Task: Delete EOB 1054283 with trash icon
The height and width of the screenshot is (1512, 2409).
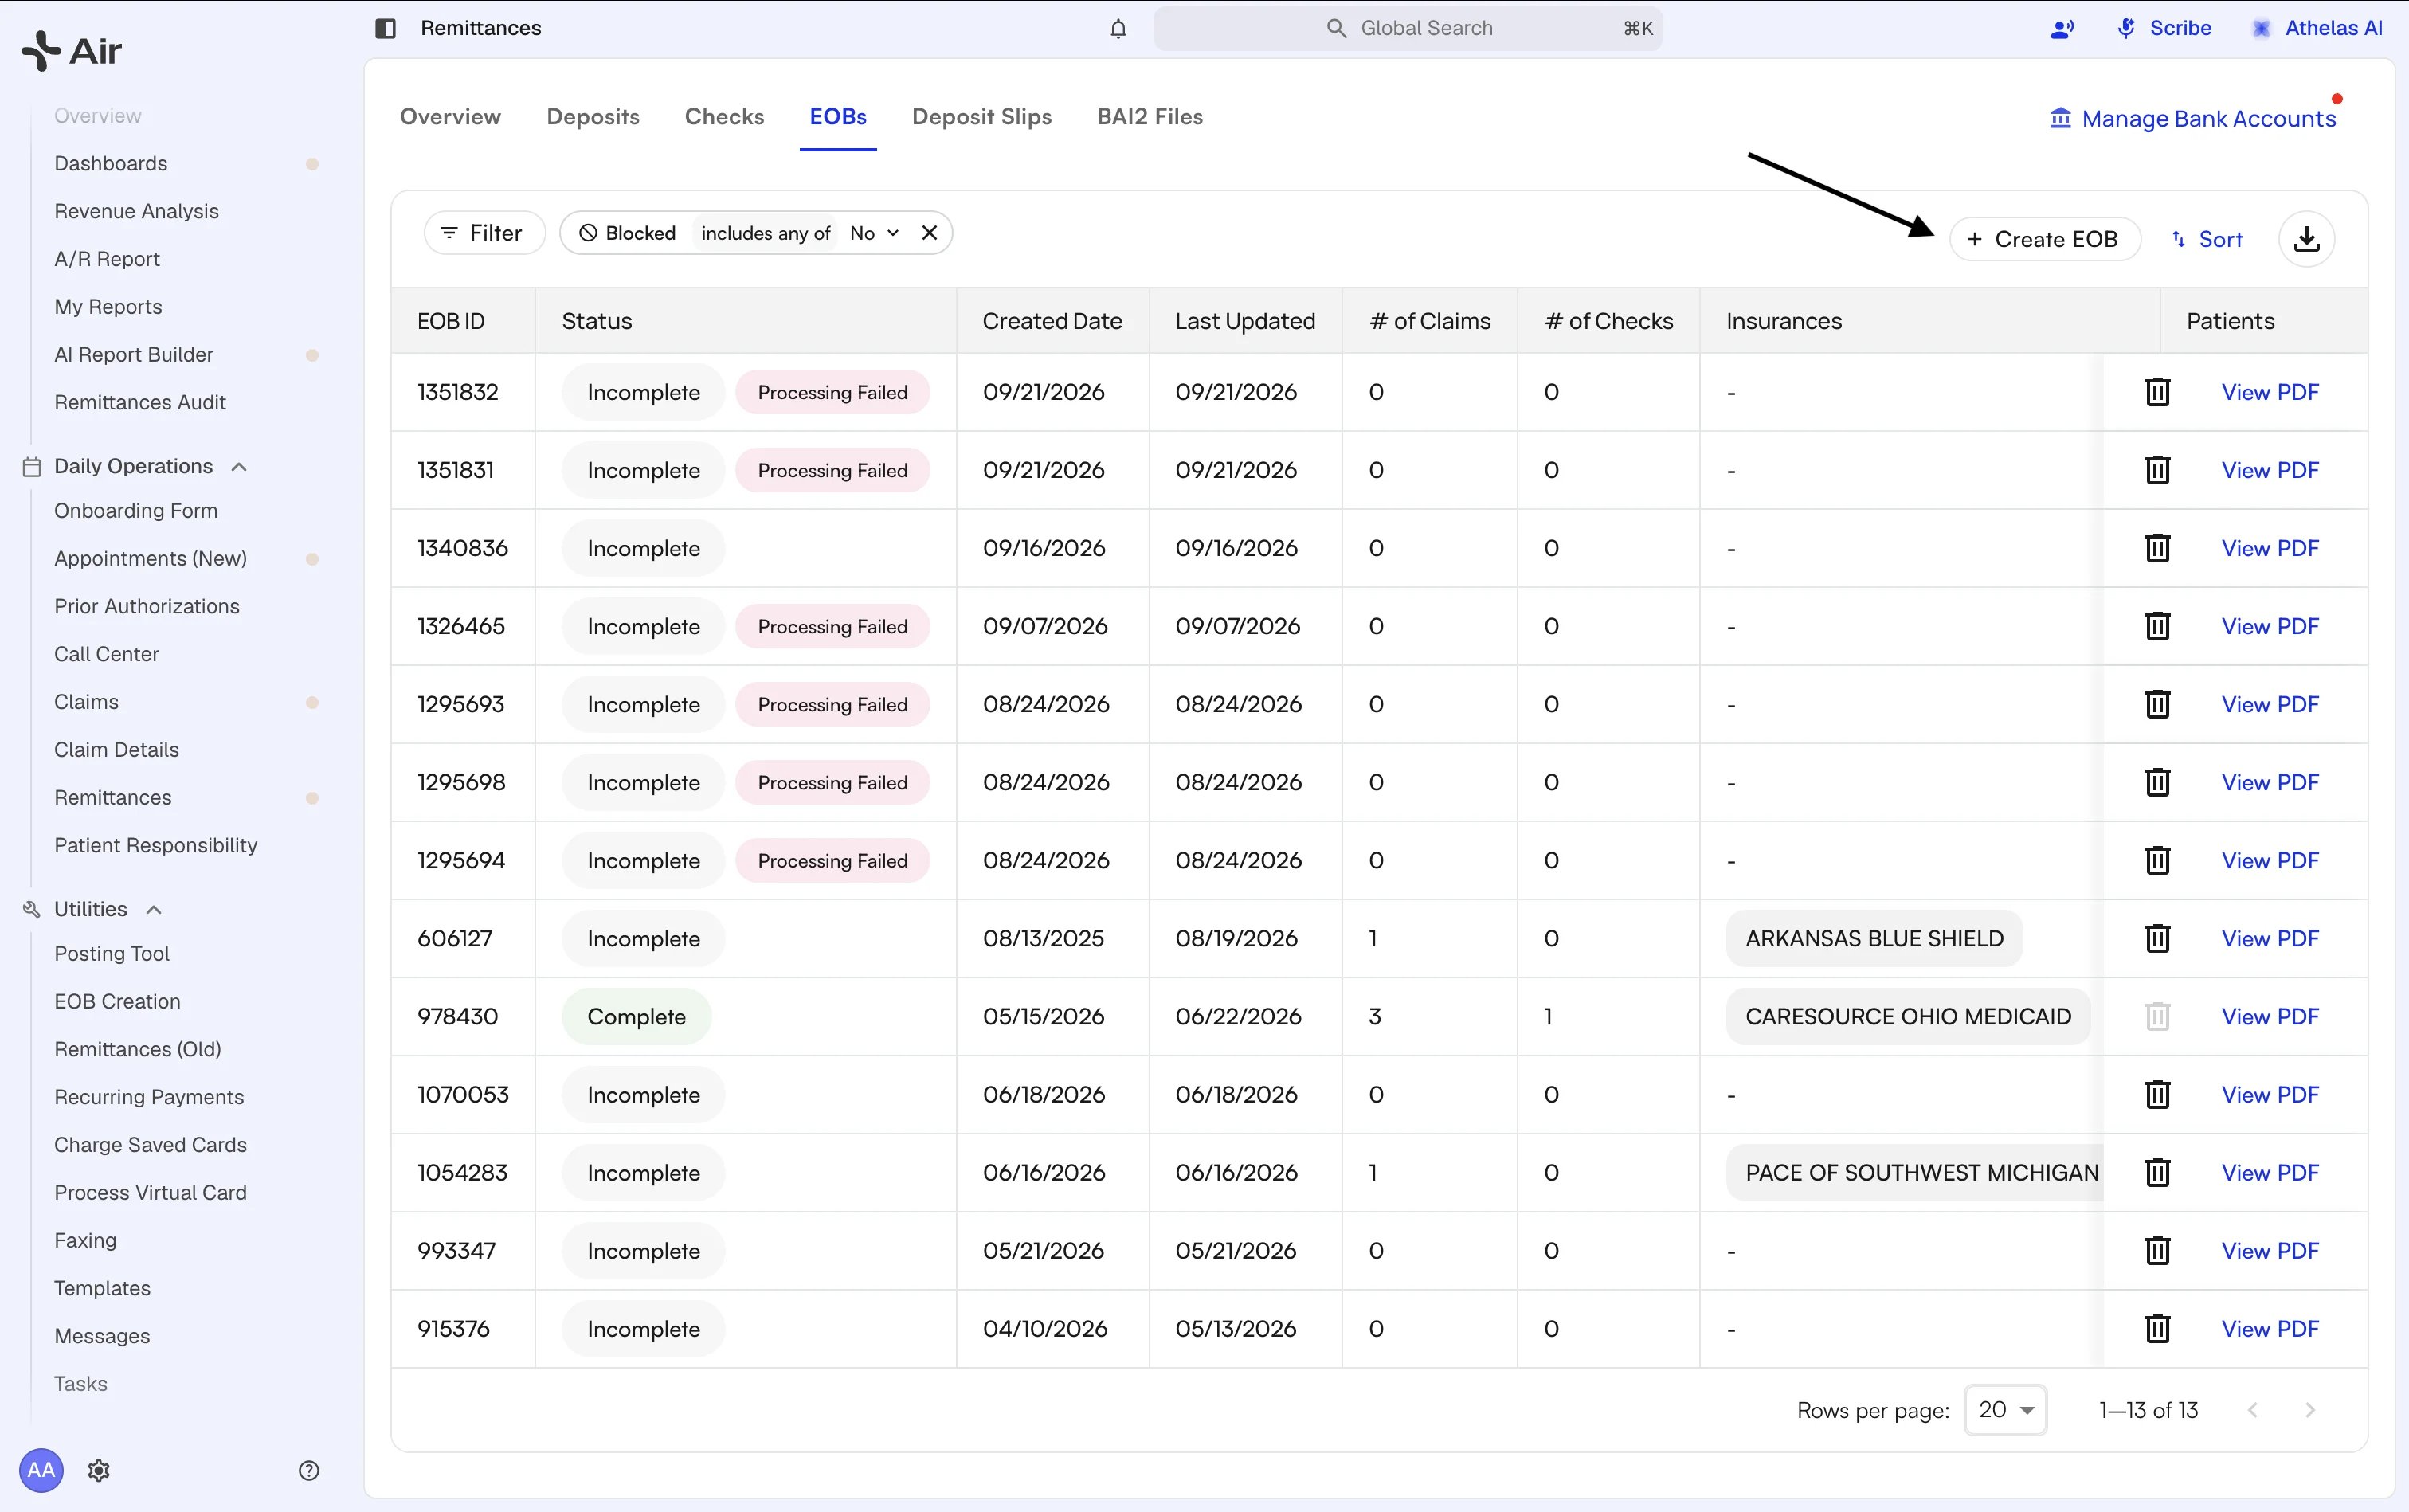Action: coord(2157,1172)
